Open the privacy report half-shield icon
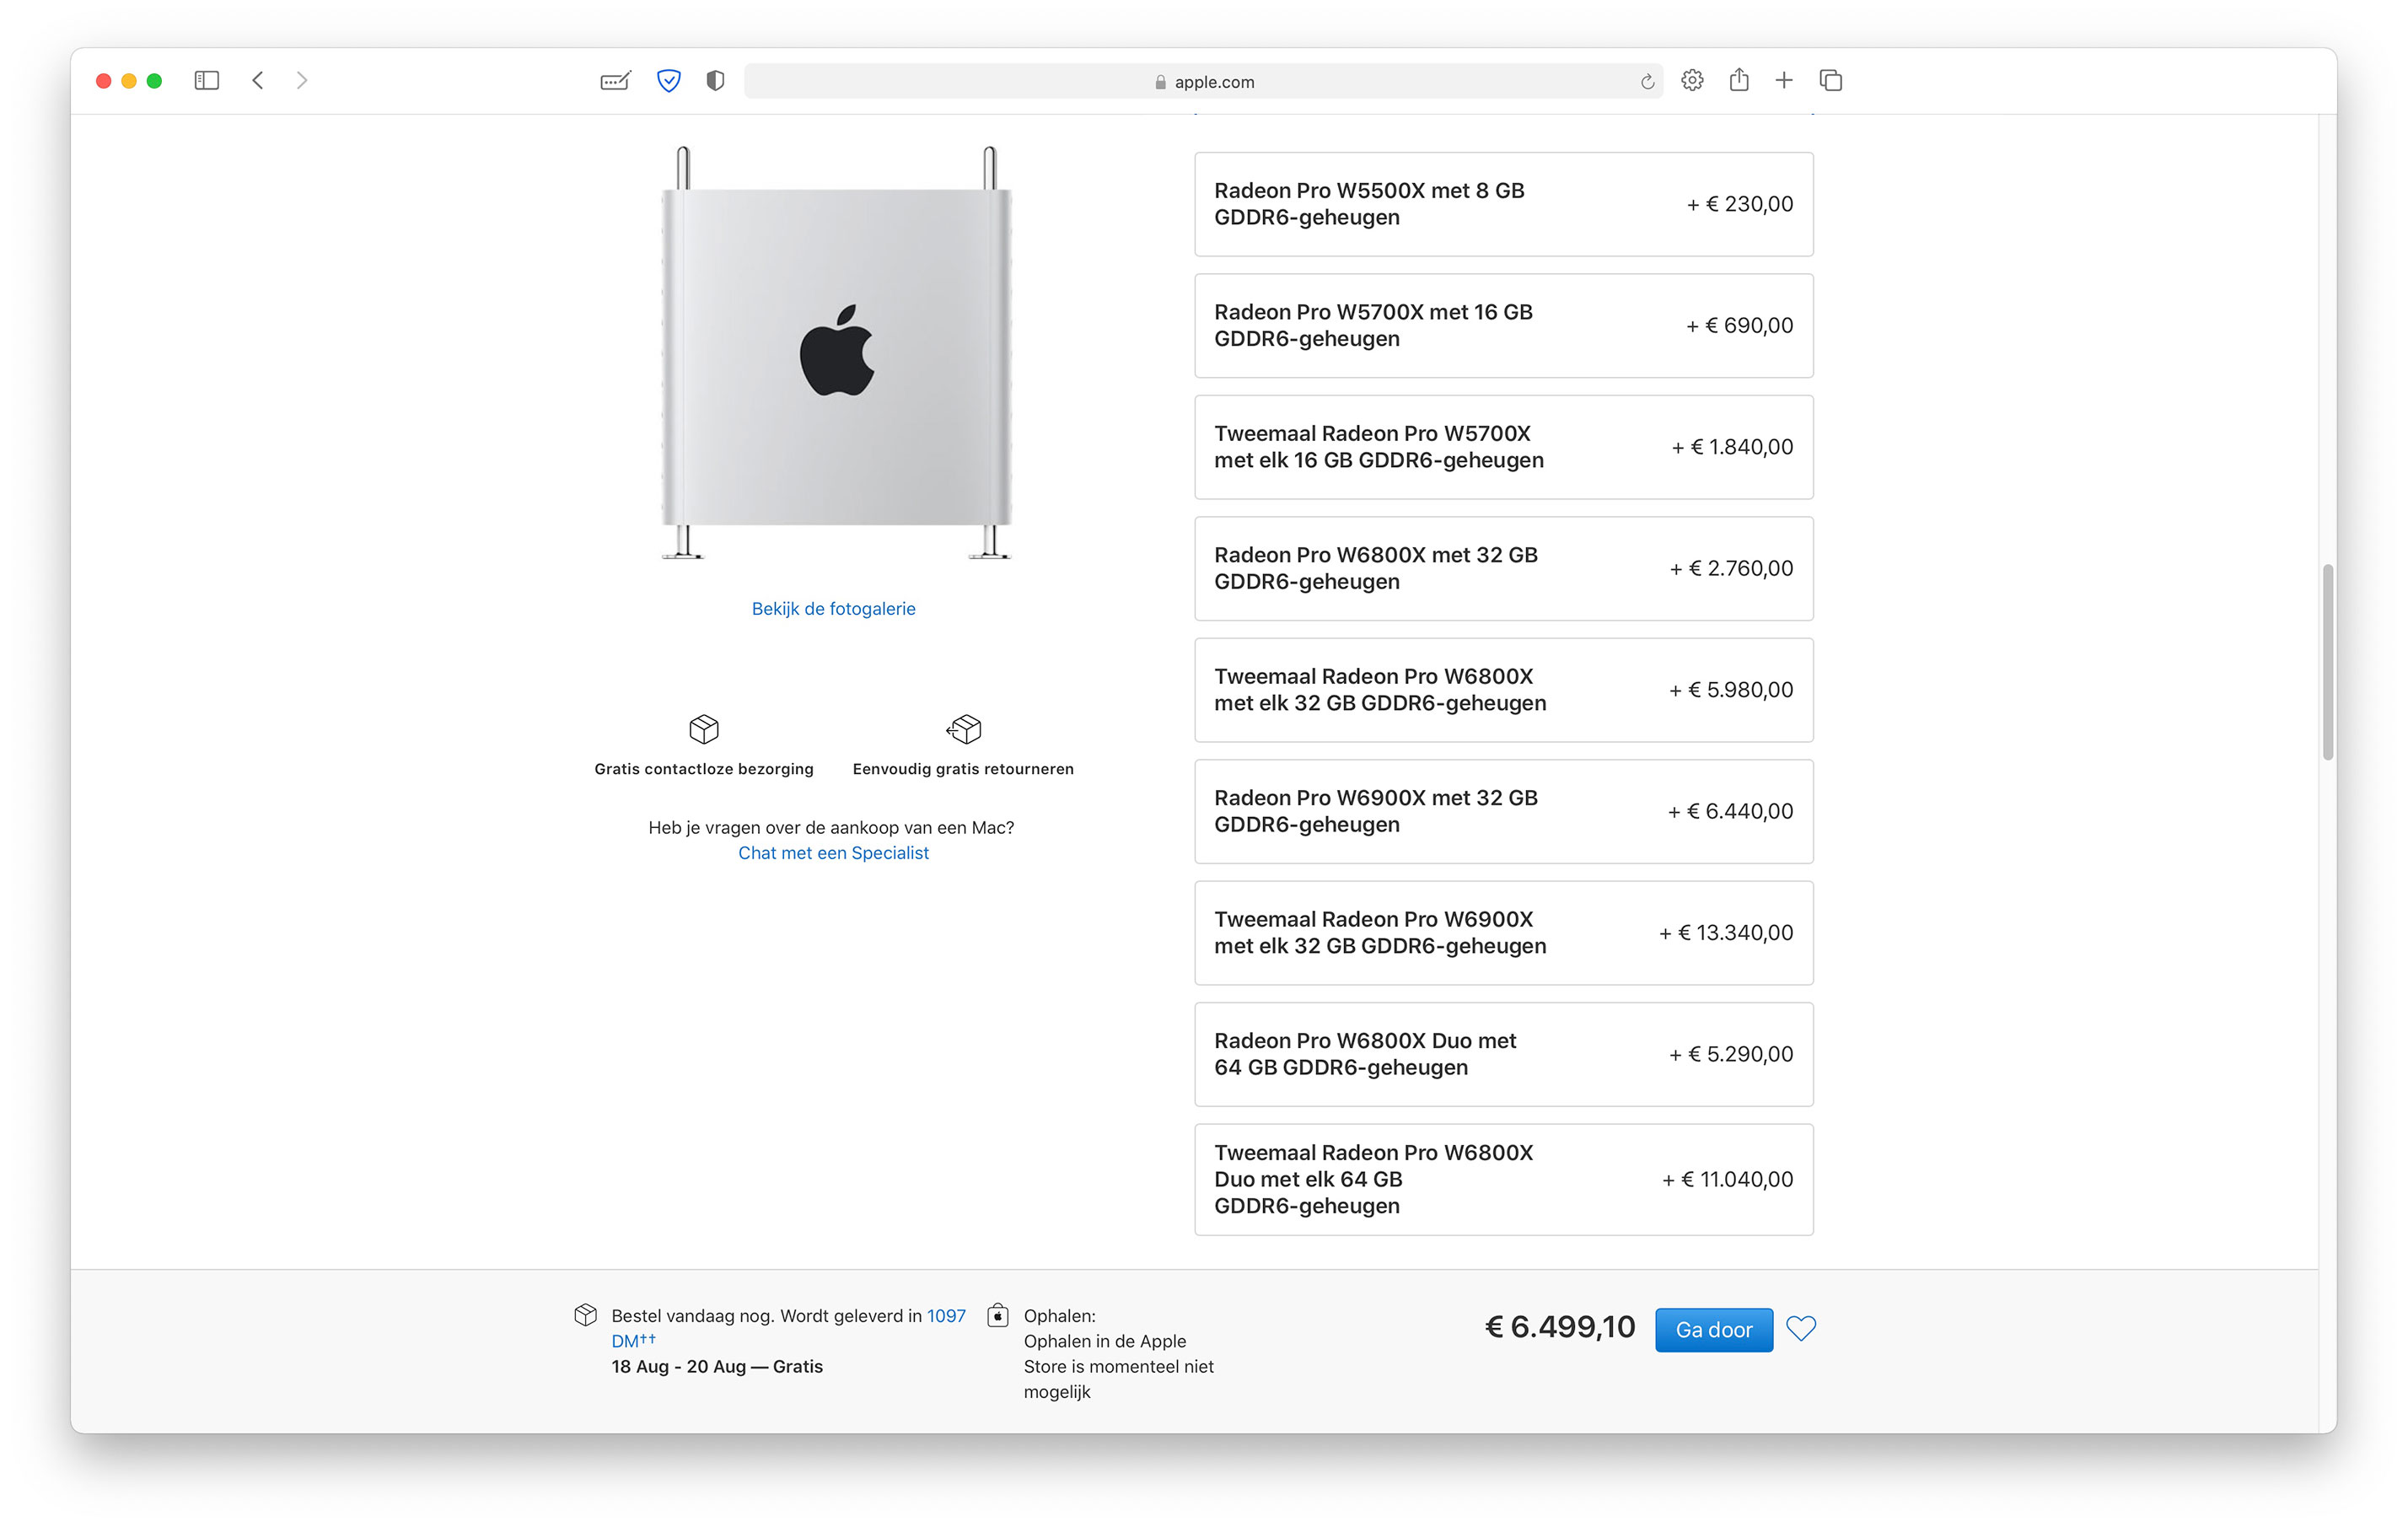 (715, 80)
